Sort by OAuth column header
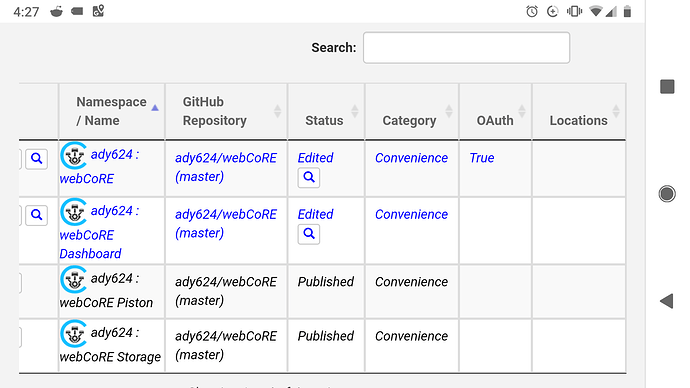 click(x=495, y=111)
